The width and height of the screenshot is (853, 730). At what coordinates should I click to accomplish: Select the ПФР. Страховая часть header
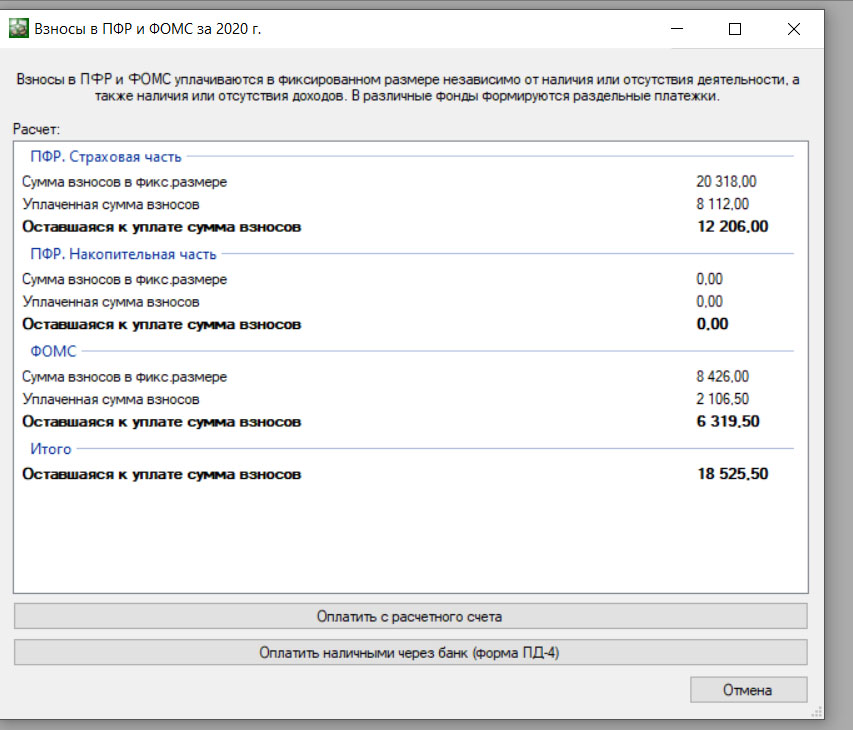106,157
